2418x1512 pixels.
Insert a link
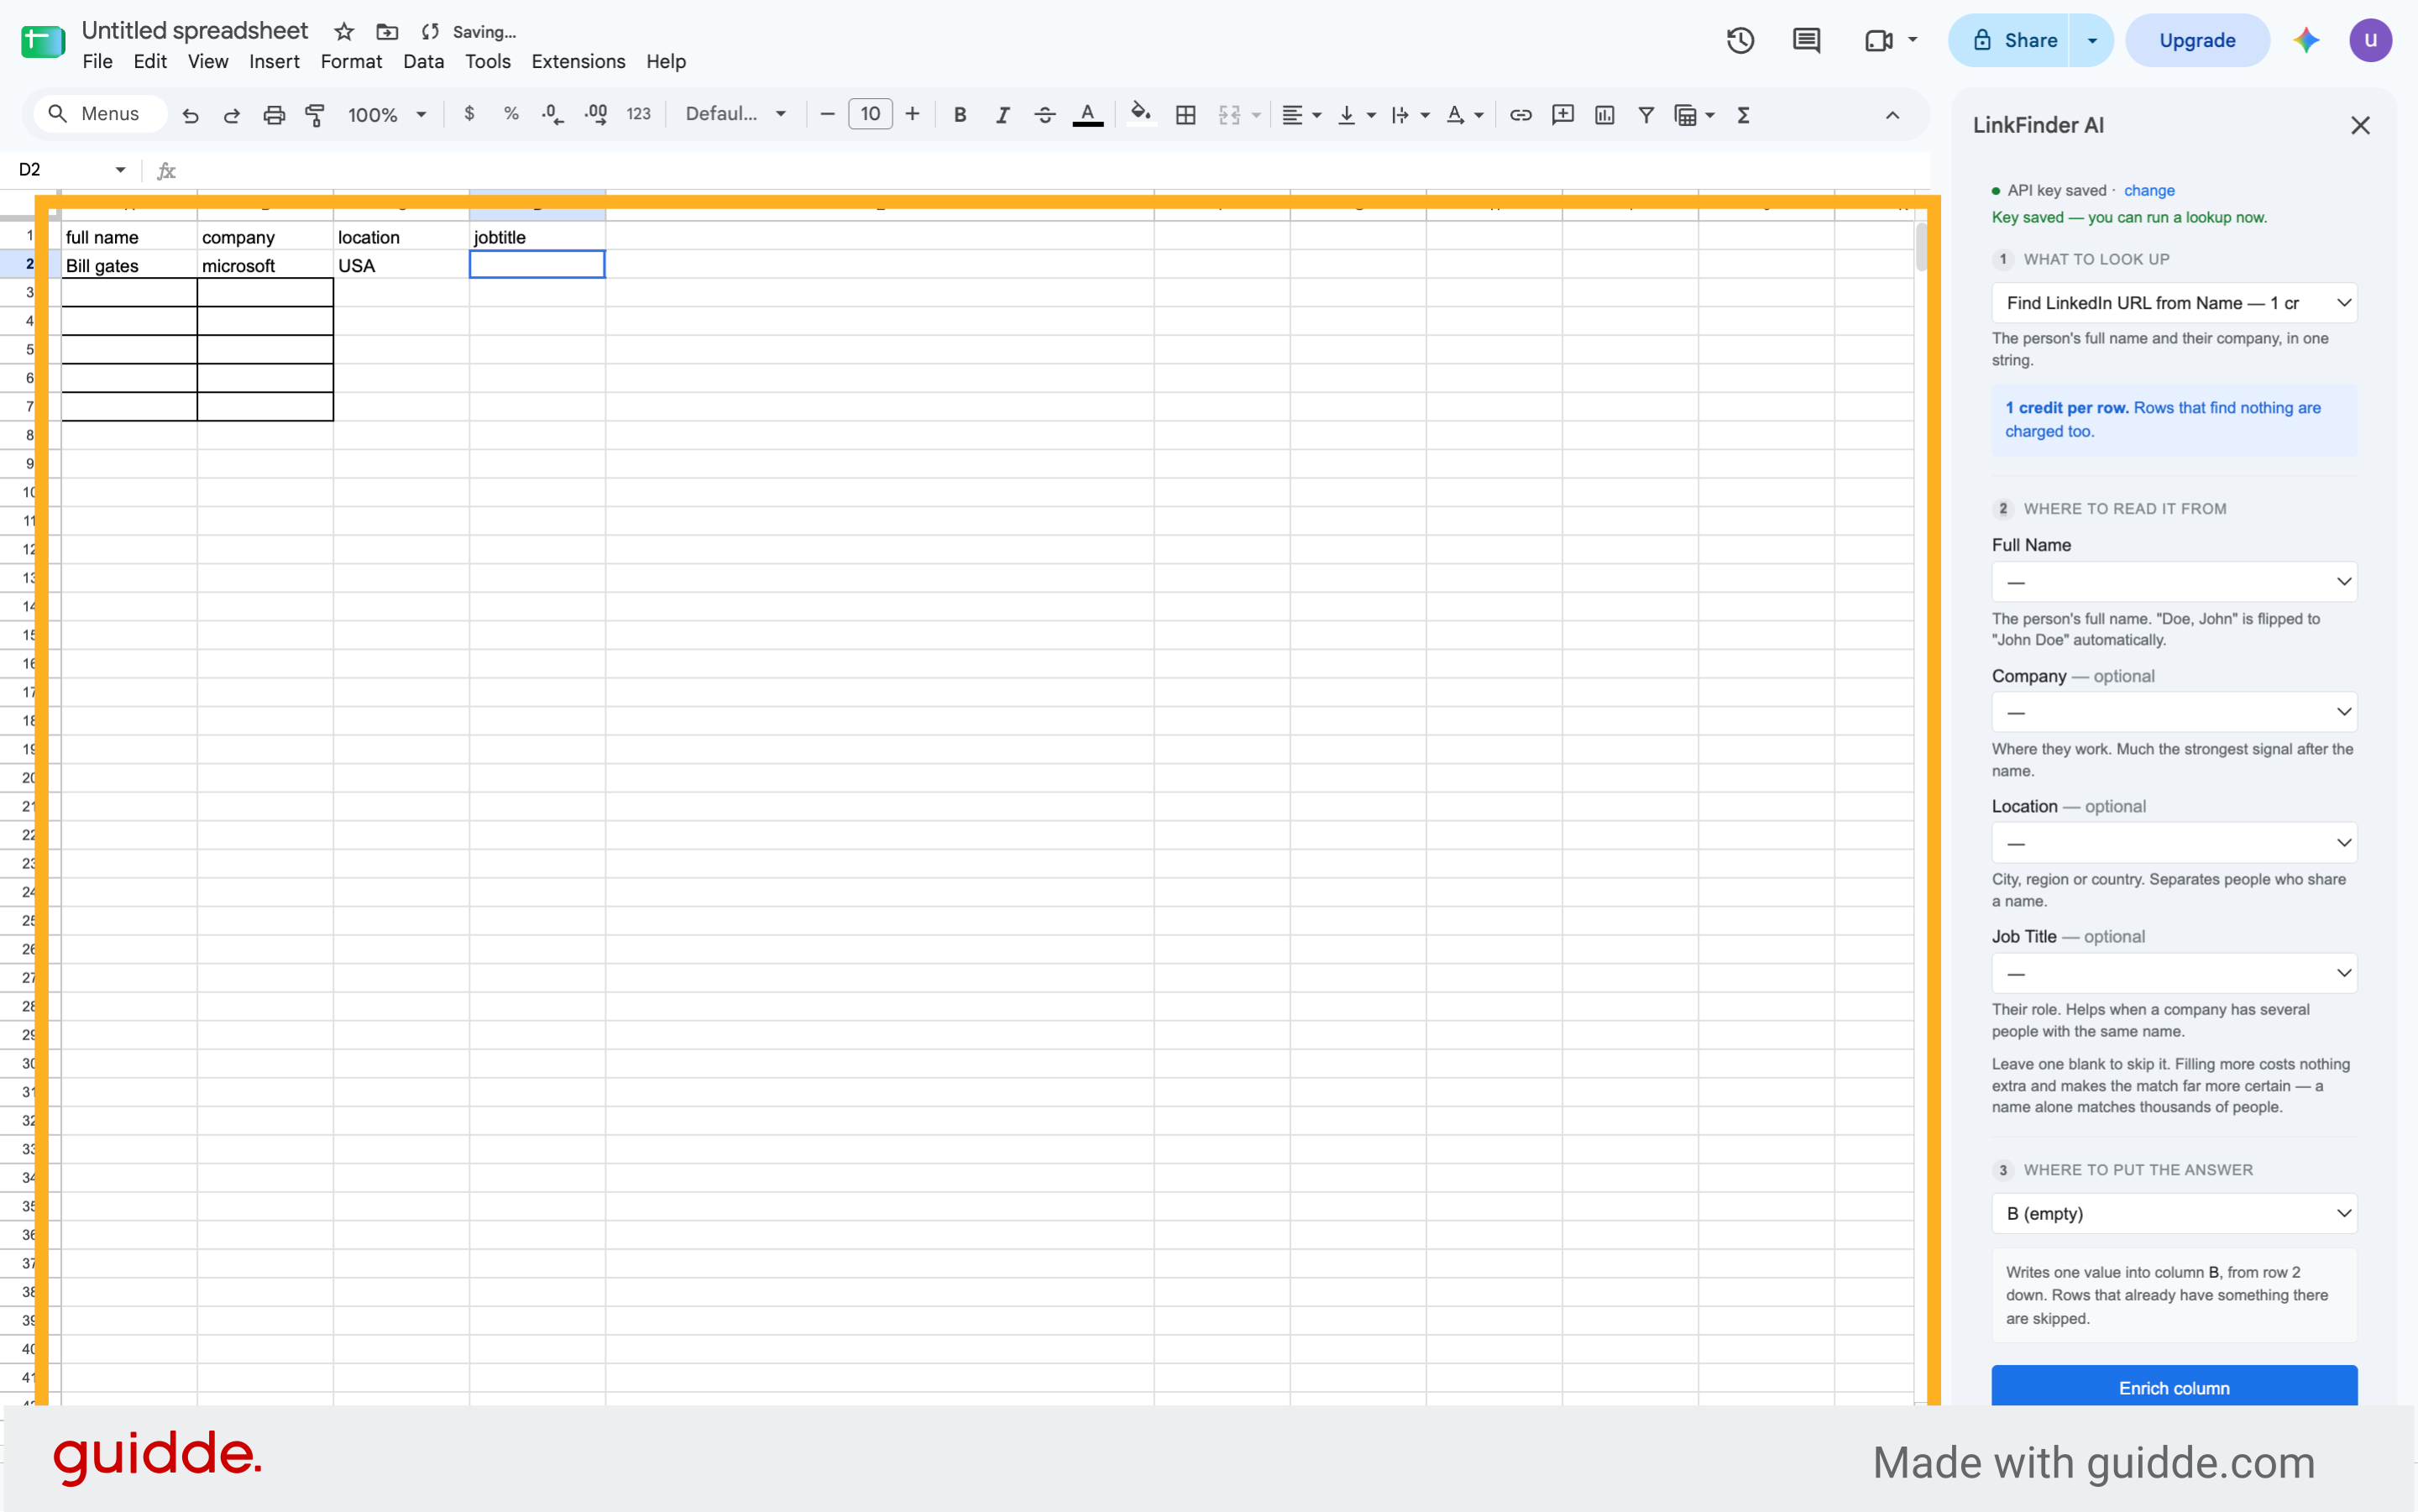[1521, 115]
